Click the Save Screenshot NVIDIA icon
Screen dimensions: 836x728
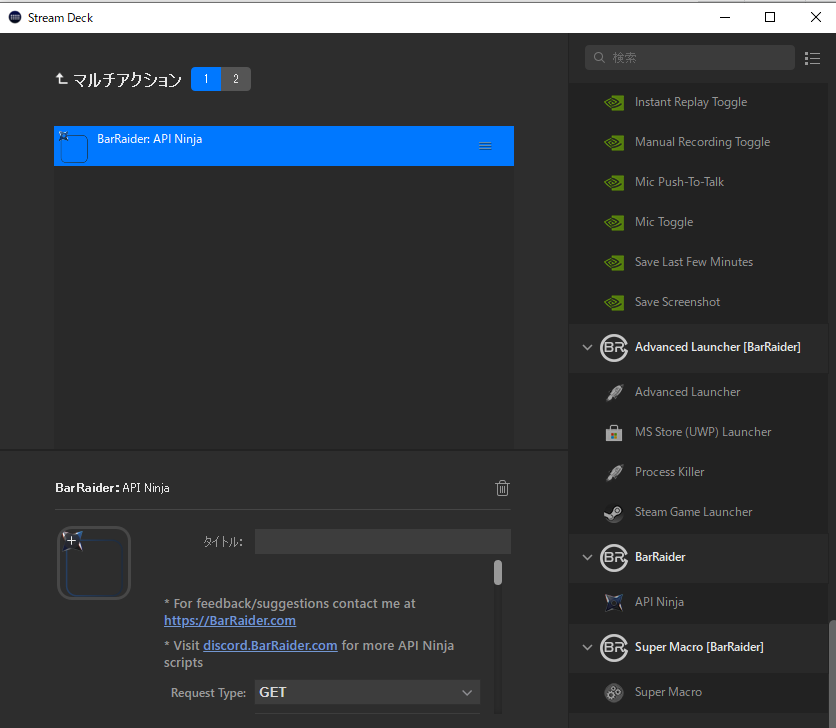614,302
